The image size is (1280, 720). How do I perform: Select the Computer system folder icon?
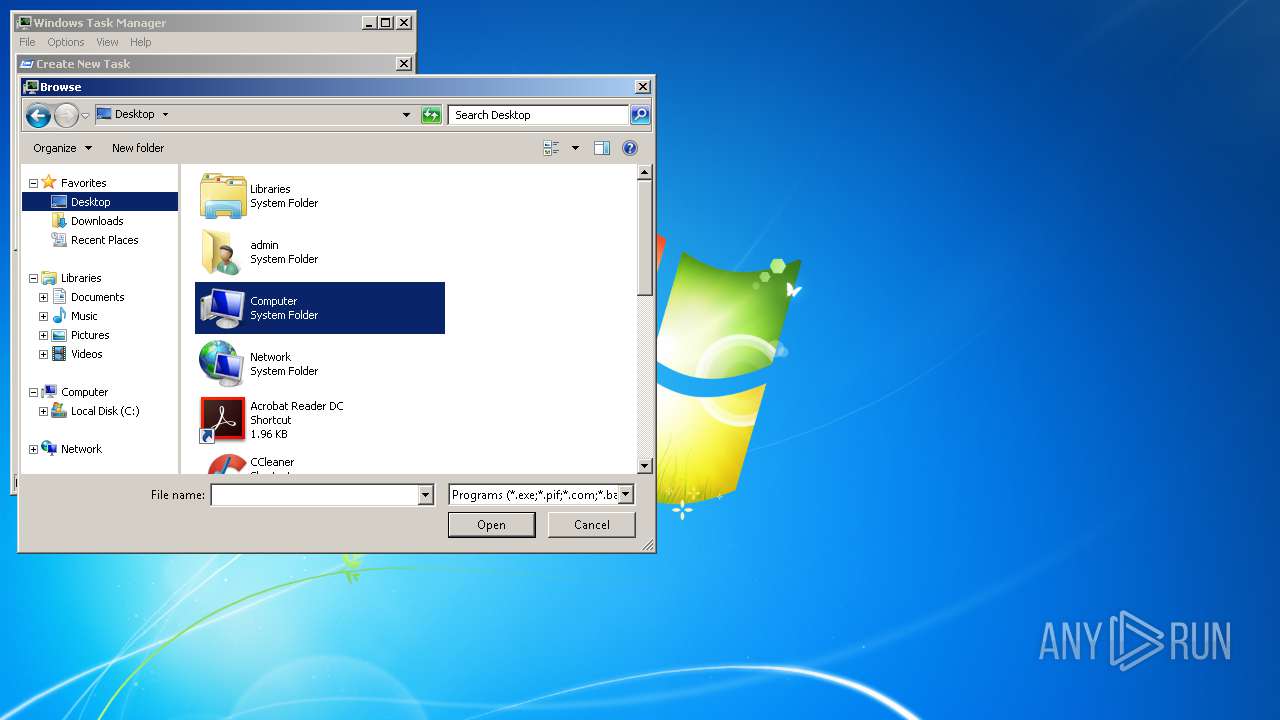(x=222, y=307)
